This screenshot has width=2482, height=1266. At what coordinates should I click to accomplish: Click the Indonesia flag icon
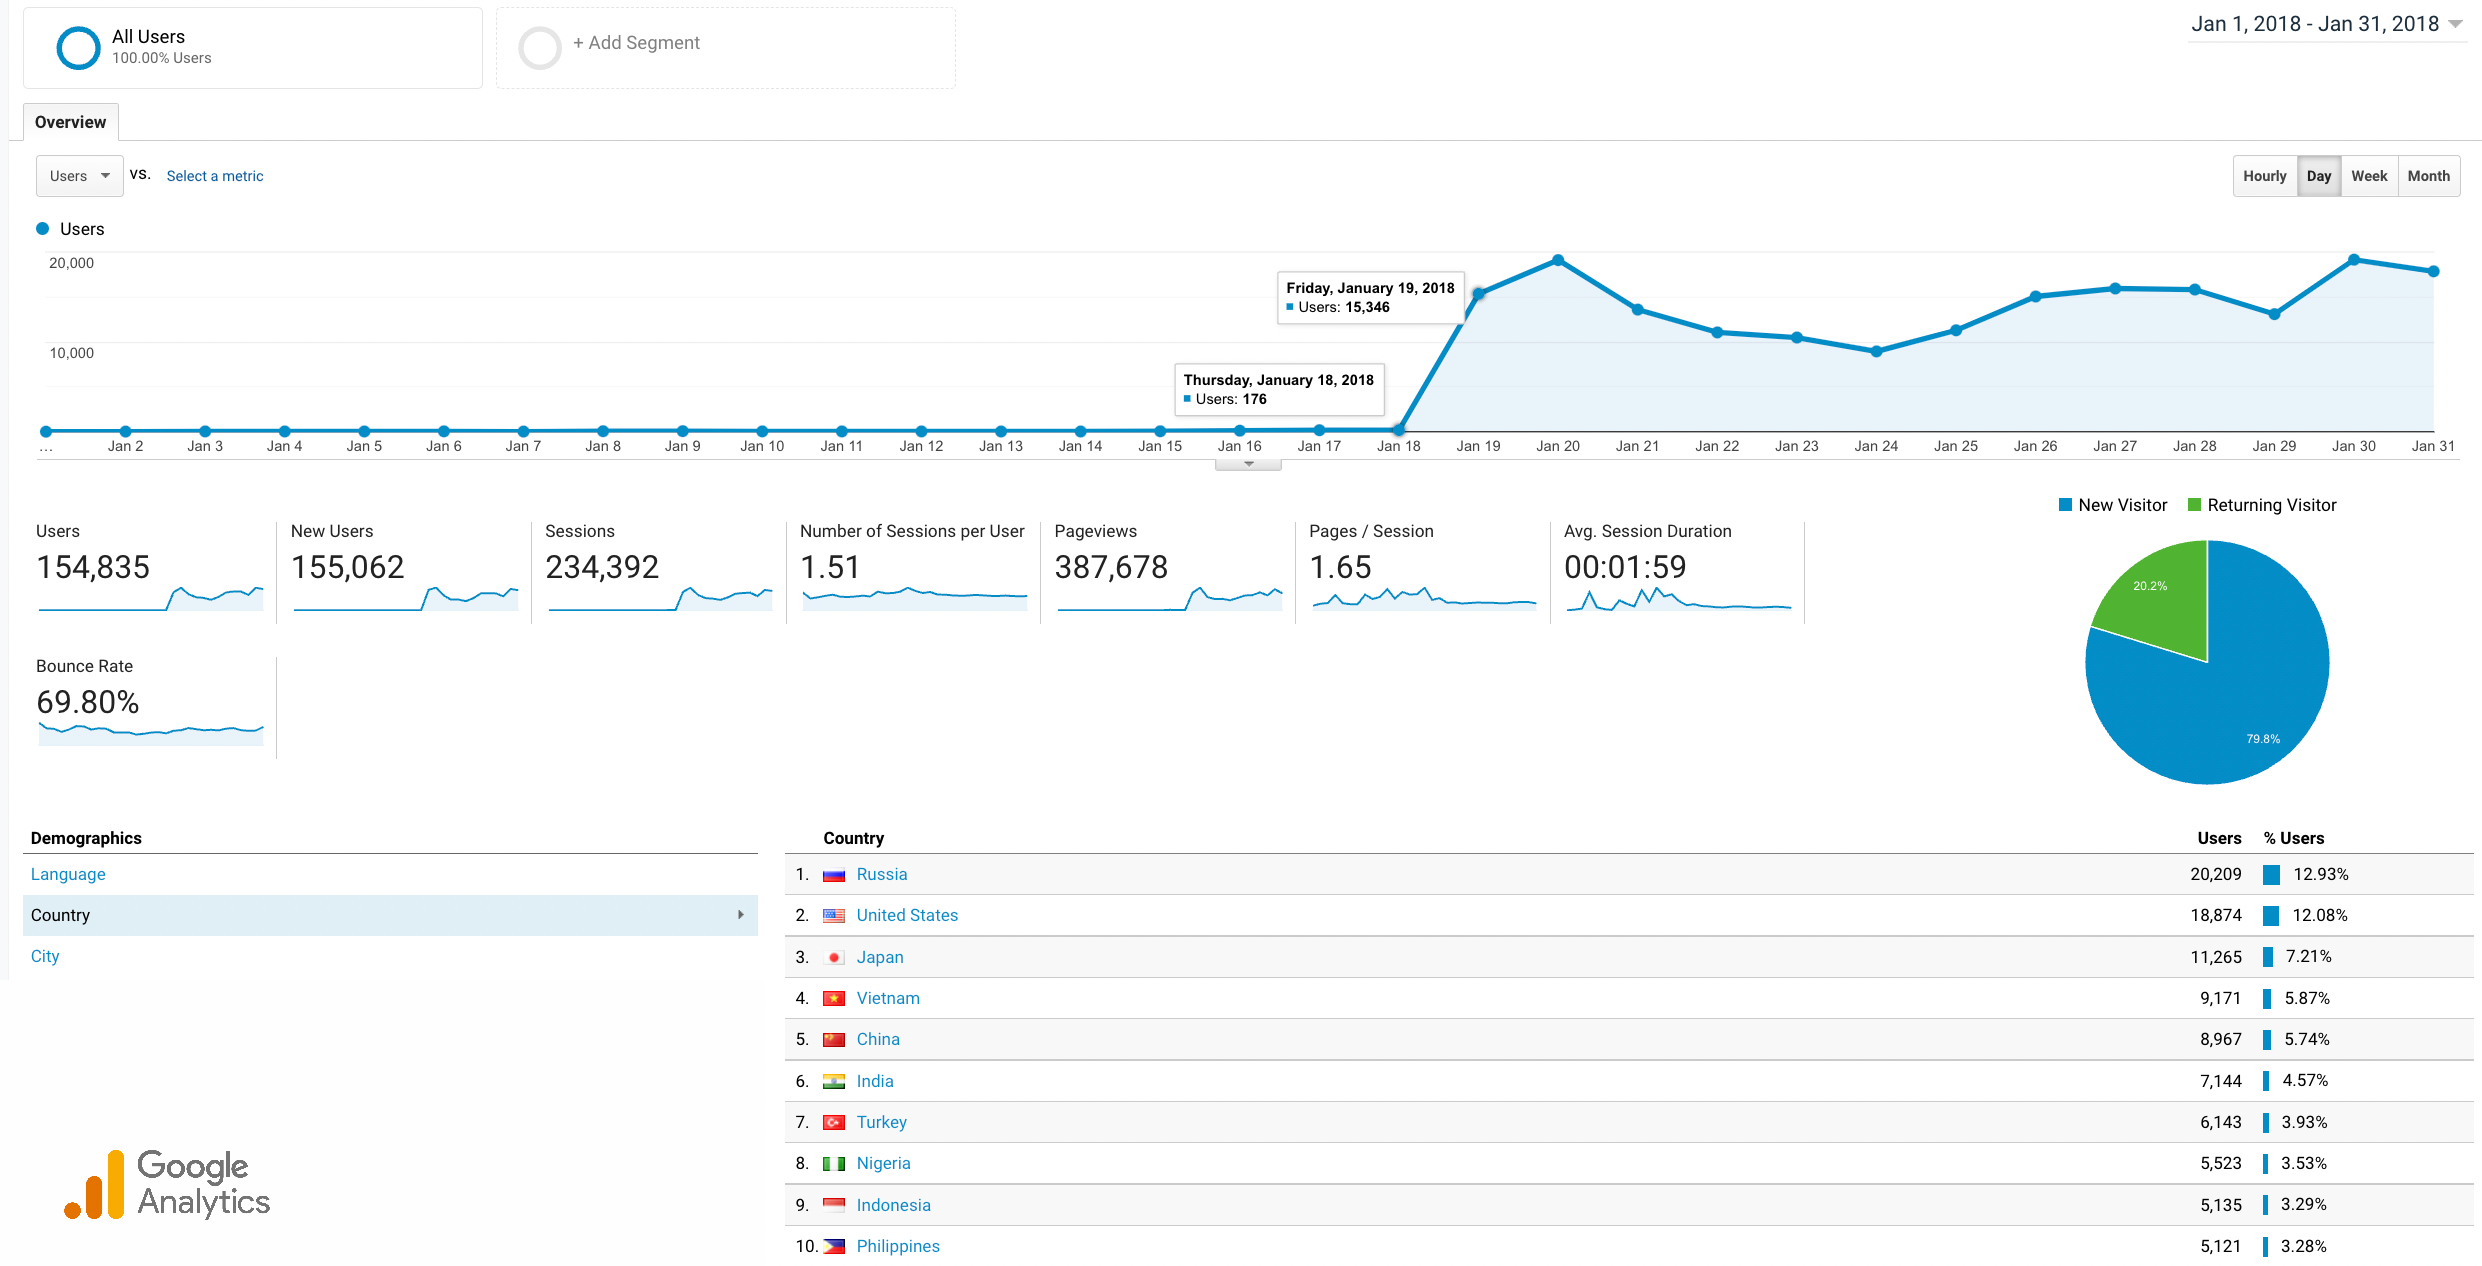click(834, 1206)
